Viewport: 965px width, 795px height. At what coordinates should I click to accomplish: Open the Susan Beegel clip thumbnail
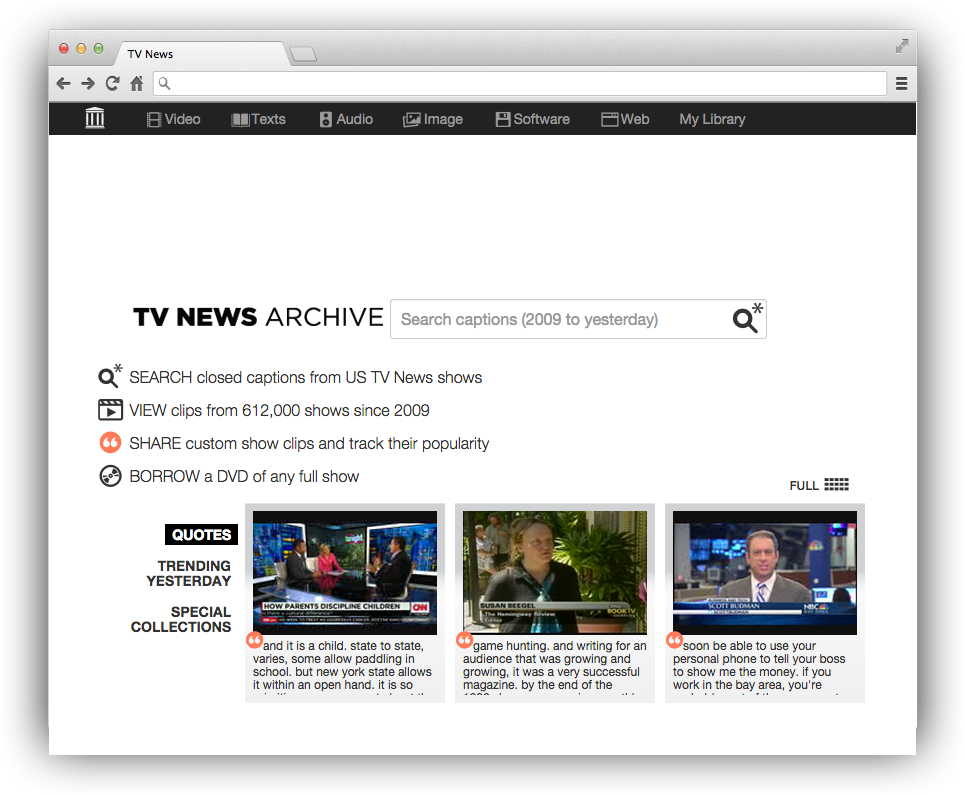pos(555,572)
